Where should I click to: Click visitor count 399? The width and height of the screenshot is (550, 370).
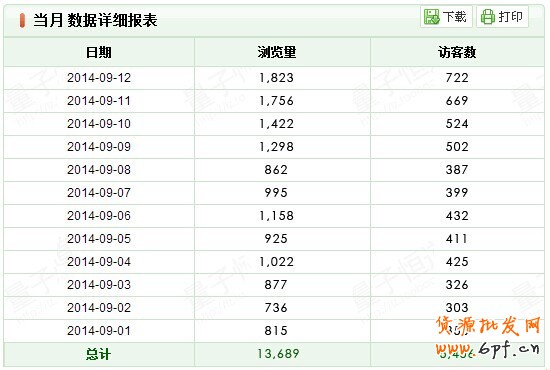[x=457, y=193]
